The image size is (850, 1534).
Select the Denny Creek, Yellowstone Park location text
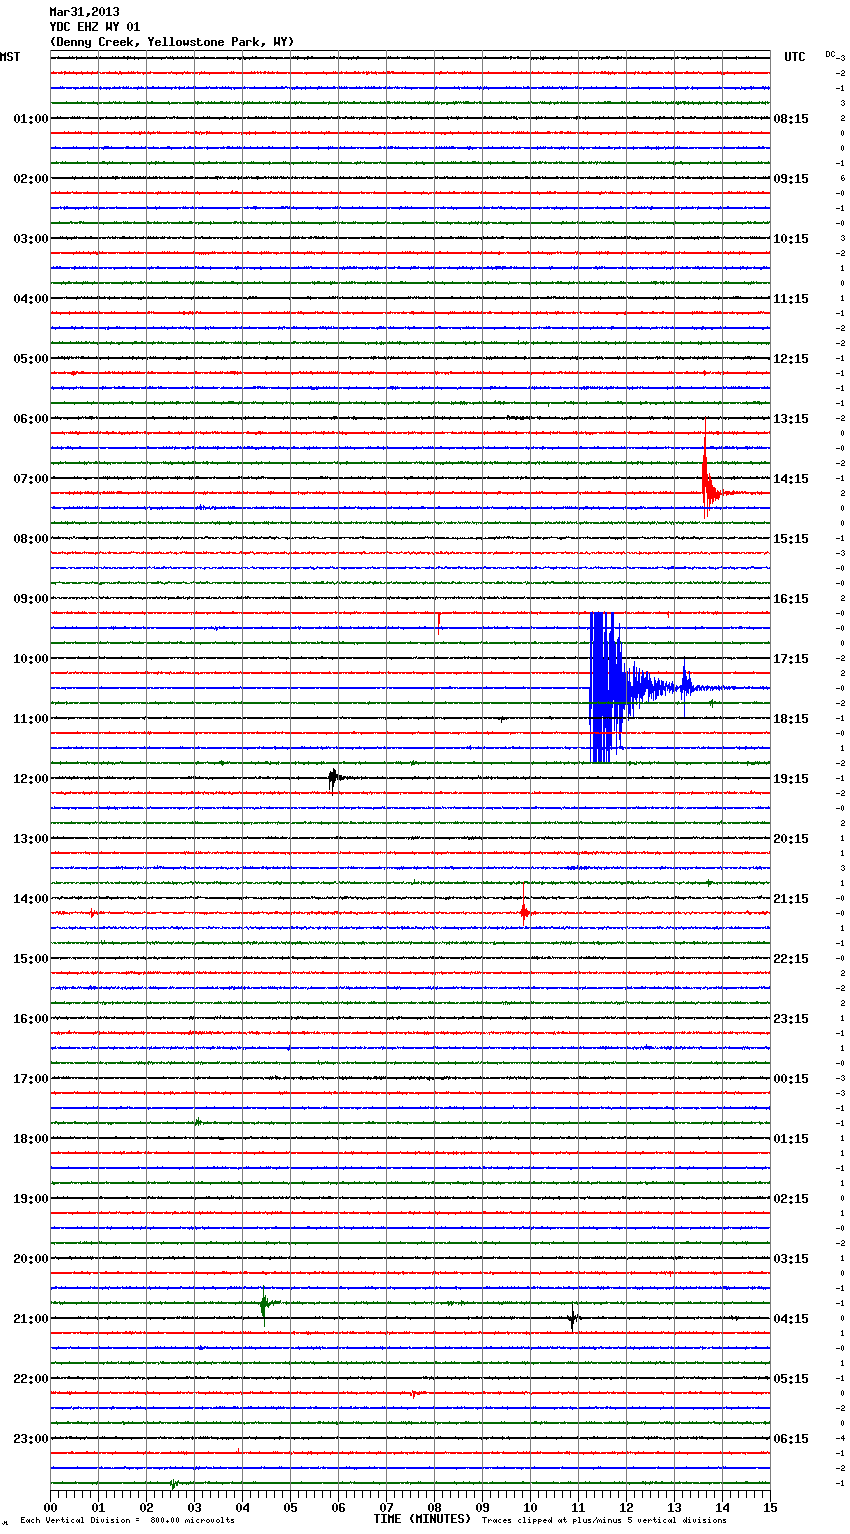(171, 42)
